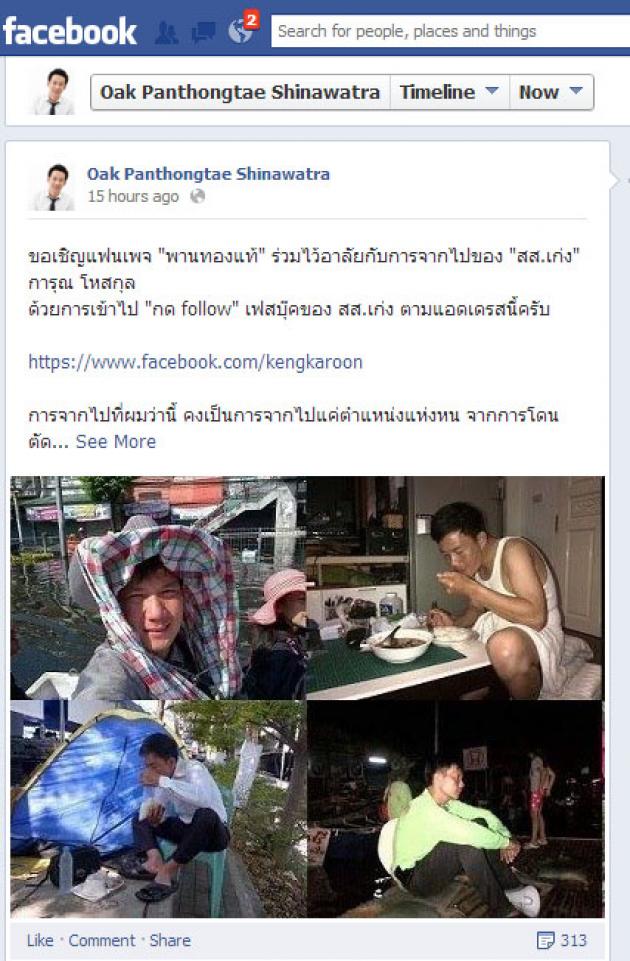Open the friend requests icon
This screenshot has height=961, width=630.
click(x=166, y=32)
